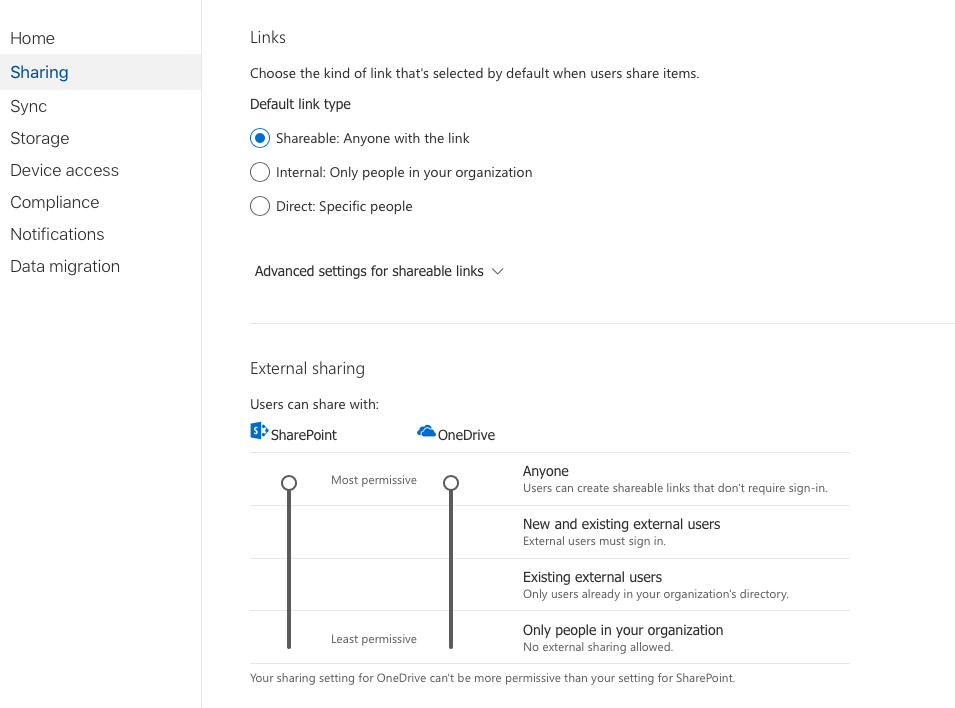
Task: Go to Sharing section
Action: click(x=39, y=72)
